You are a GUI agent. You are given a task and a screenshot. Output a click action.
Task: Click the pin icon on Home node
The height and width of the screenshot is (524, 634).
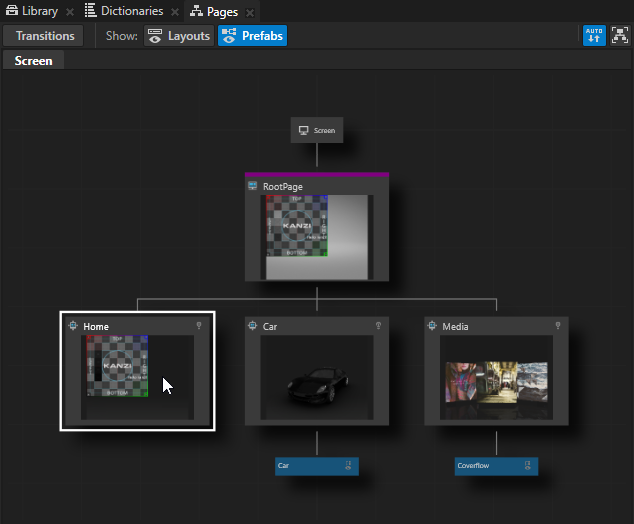point(199,326)
